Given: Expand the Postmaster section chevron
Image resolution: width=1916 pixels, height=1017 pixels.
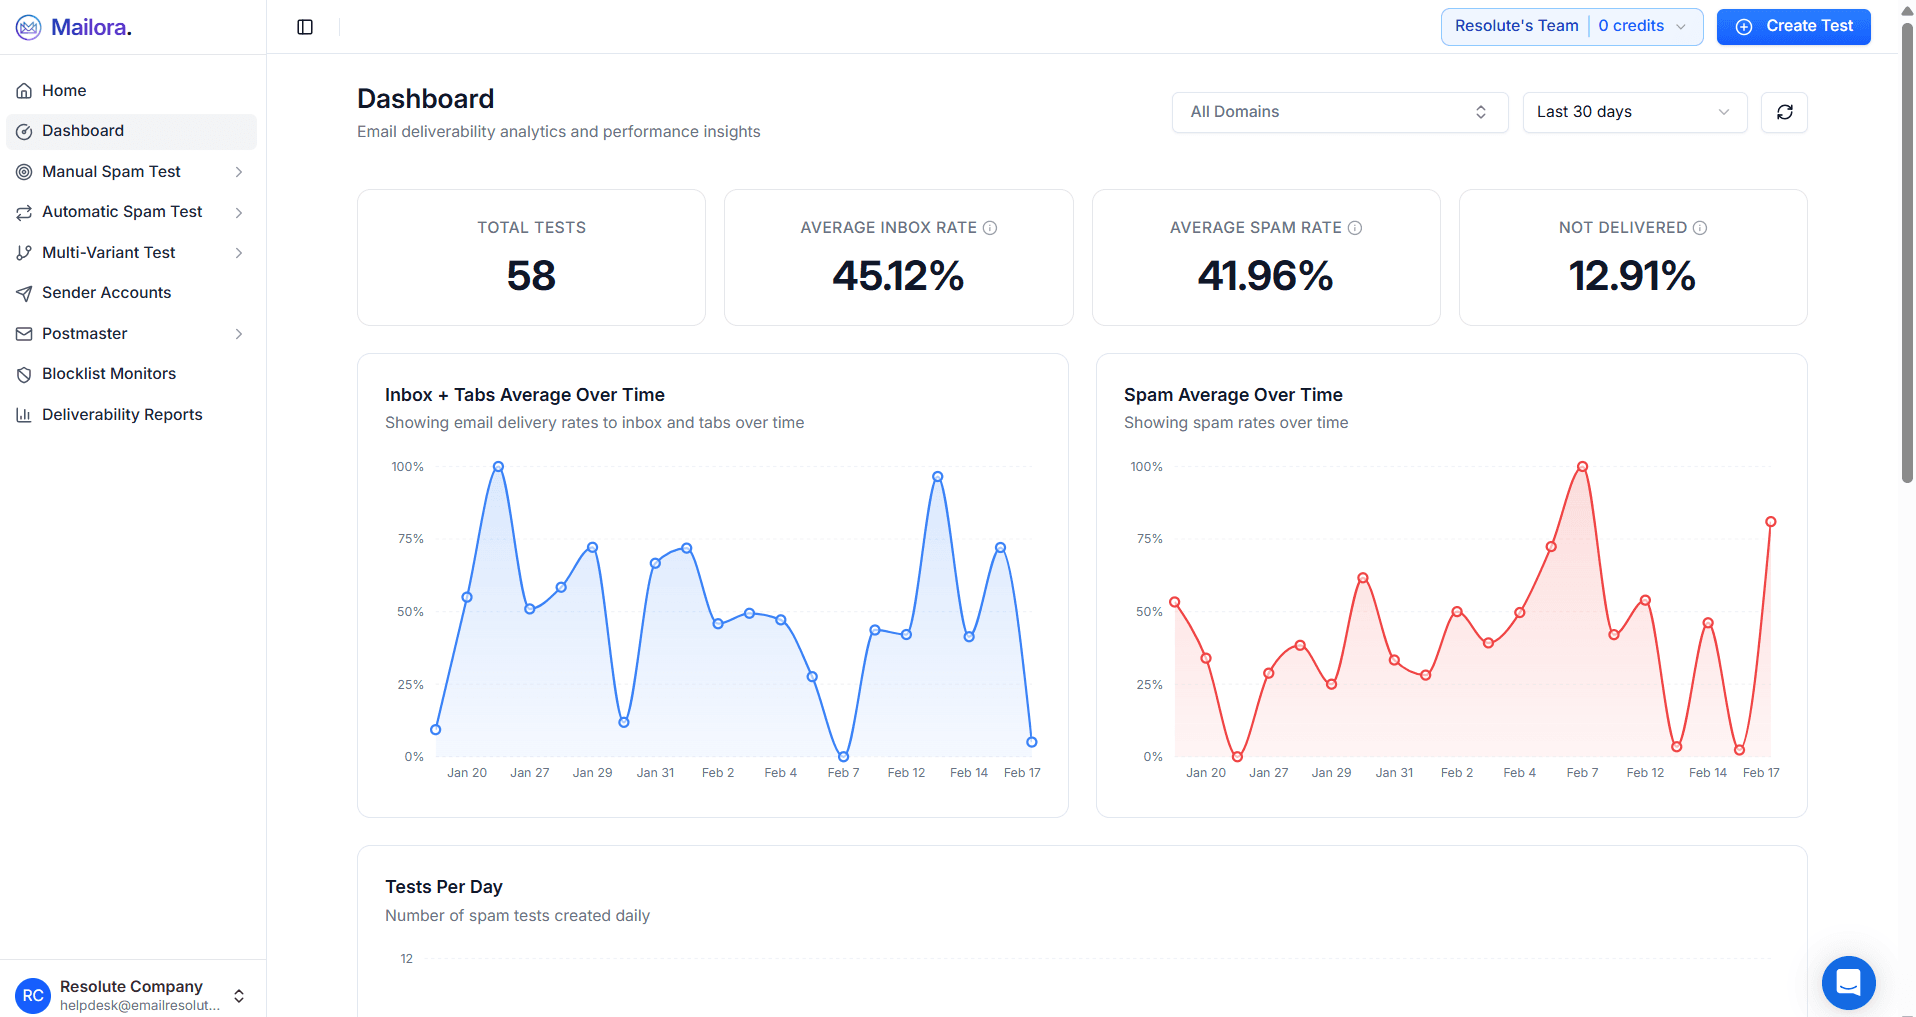Looking at the screenshot, I should coord(238,333).
